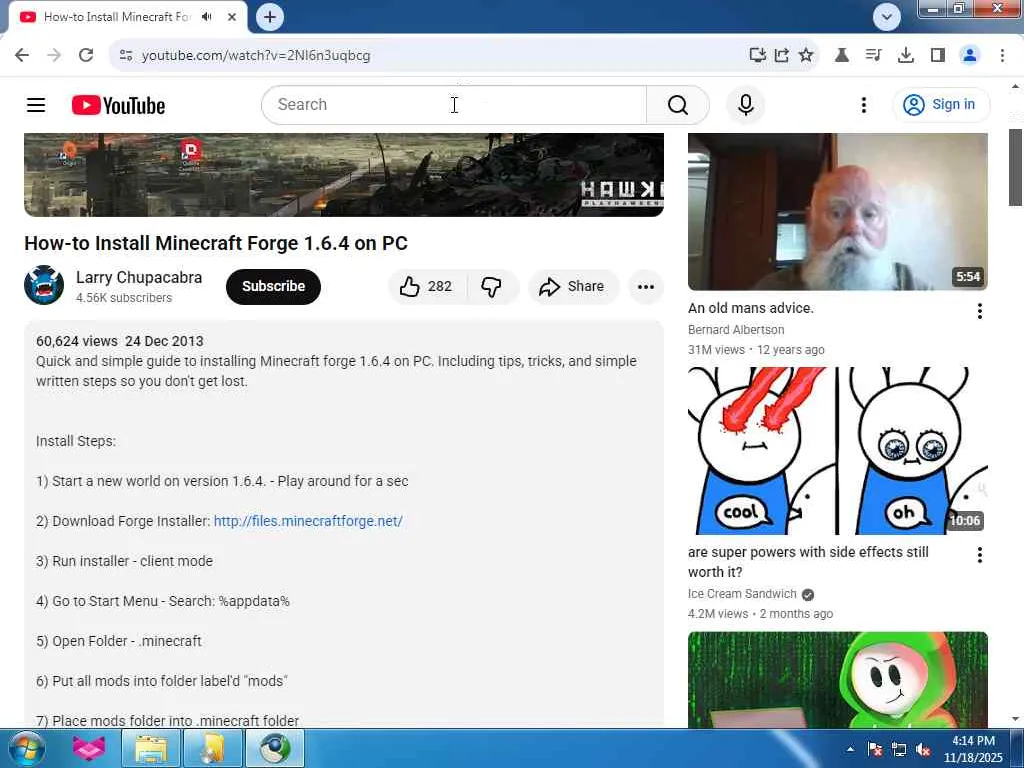
Task: Open the An old mans advice title
Action: (750, 308)
